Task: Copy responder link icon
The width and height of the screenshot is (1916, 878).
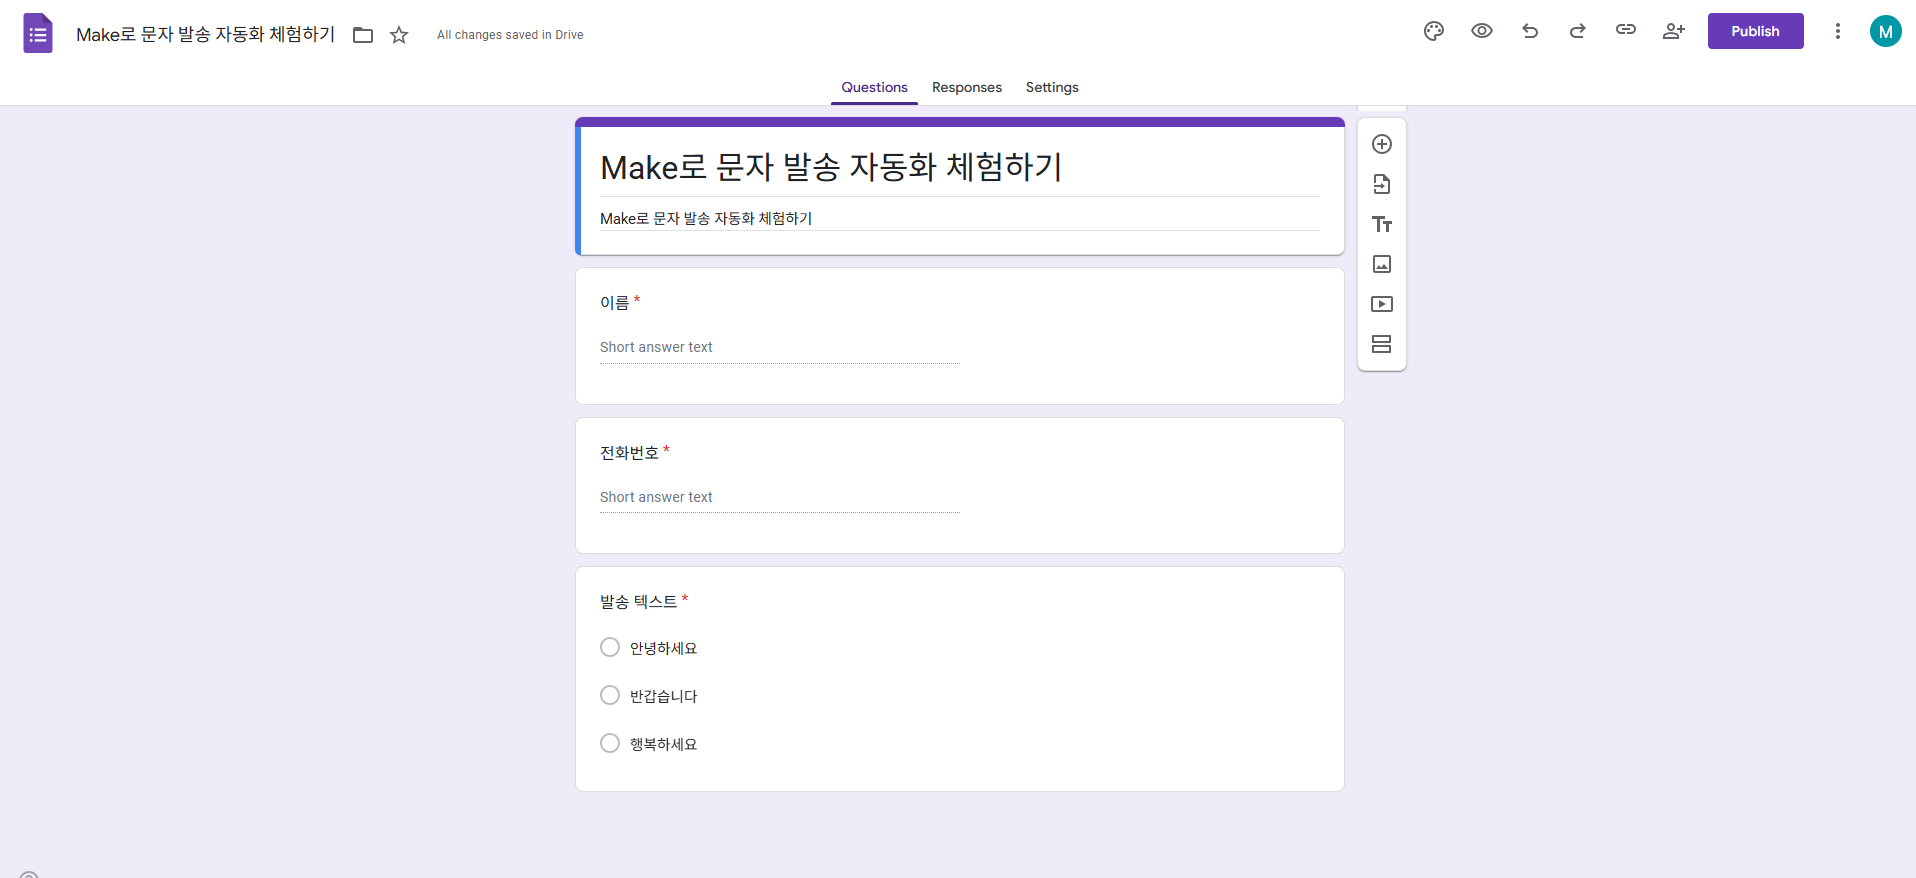Action: 1626,30
